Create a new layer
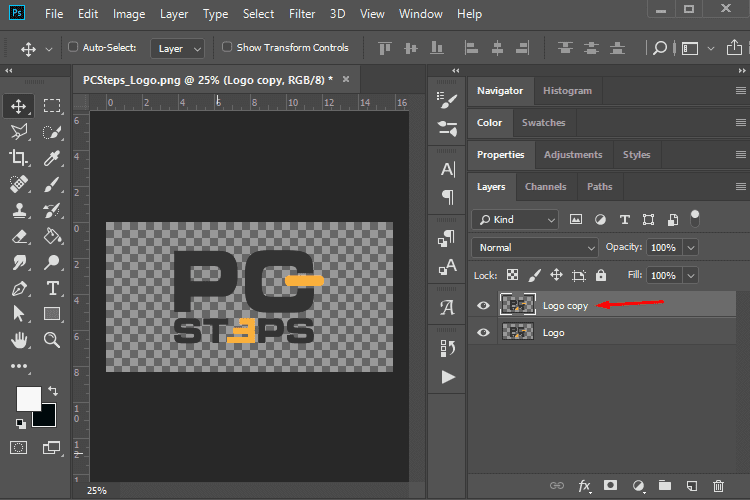 point(692,486)
